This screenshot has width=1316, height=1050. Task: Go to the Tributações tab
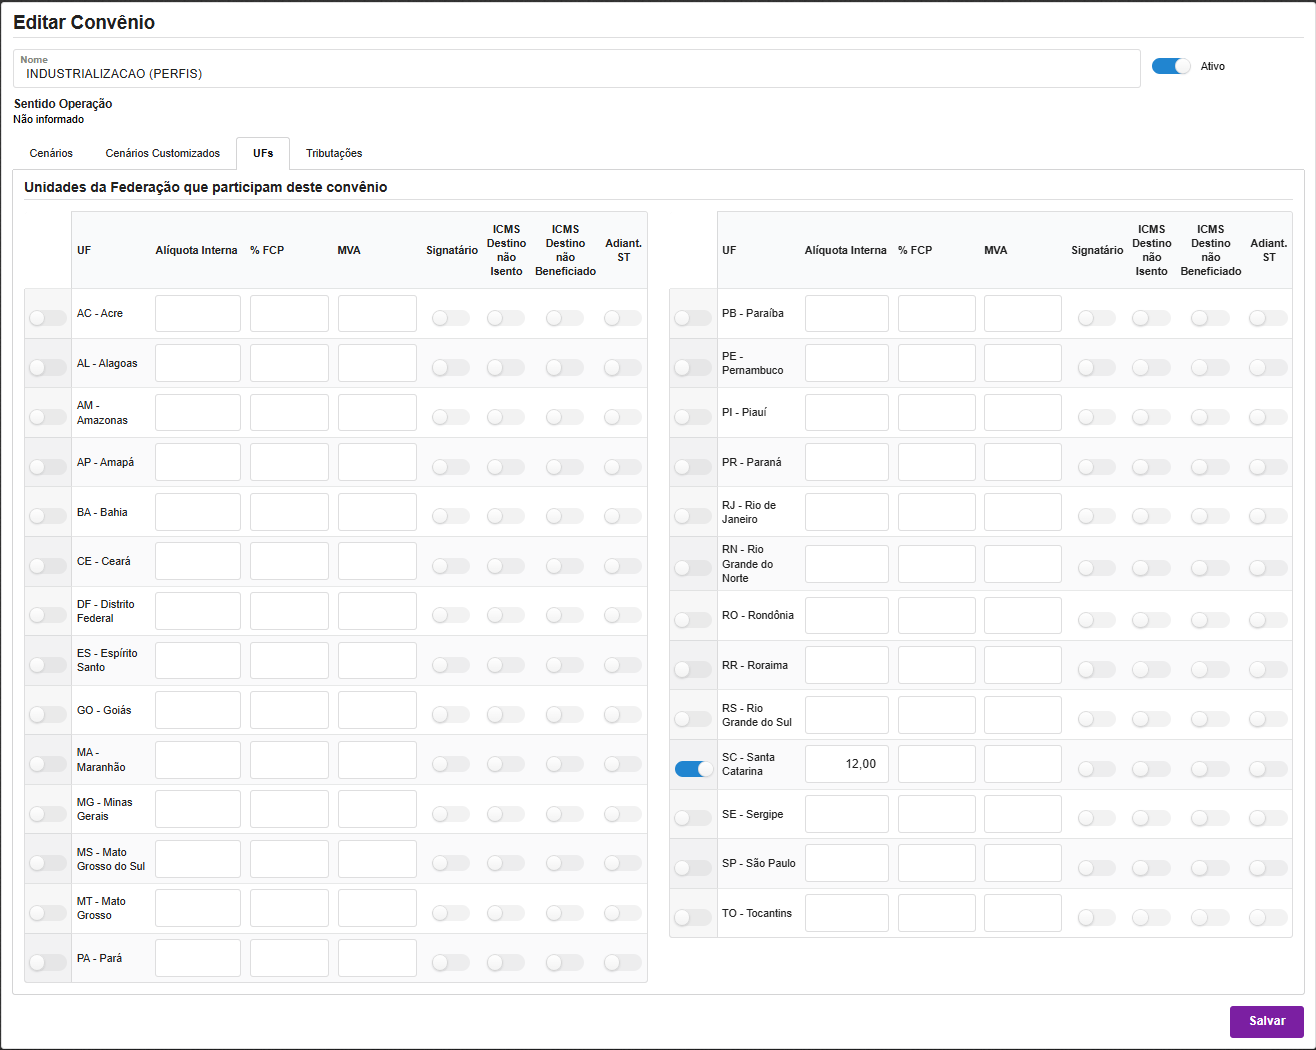334,153
